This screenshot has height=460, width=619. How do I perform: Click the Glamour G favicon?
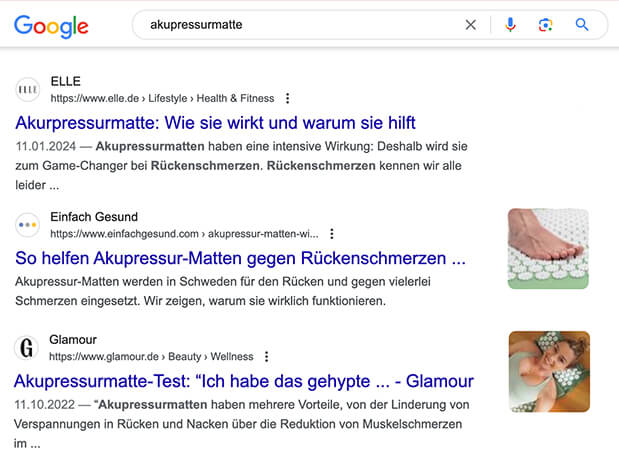26,348
